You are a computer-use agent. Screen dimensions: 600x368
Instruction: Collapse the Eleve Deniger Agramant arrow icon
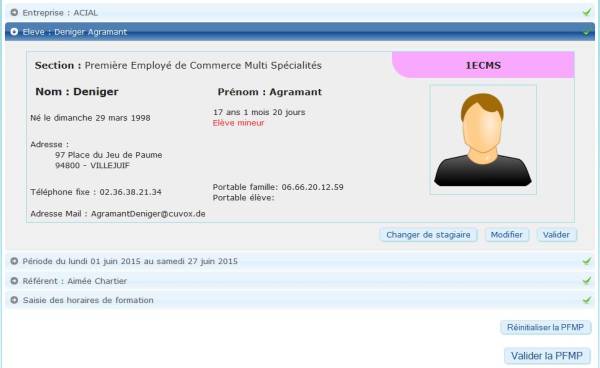14,32
